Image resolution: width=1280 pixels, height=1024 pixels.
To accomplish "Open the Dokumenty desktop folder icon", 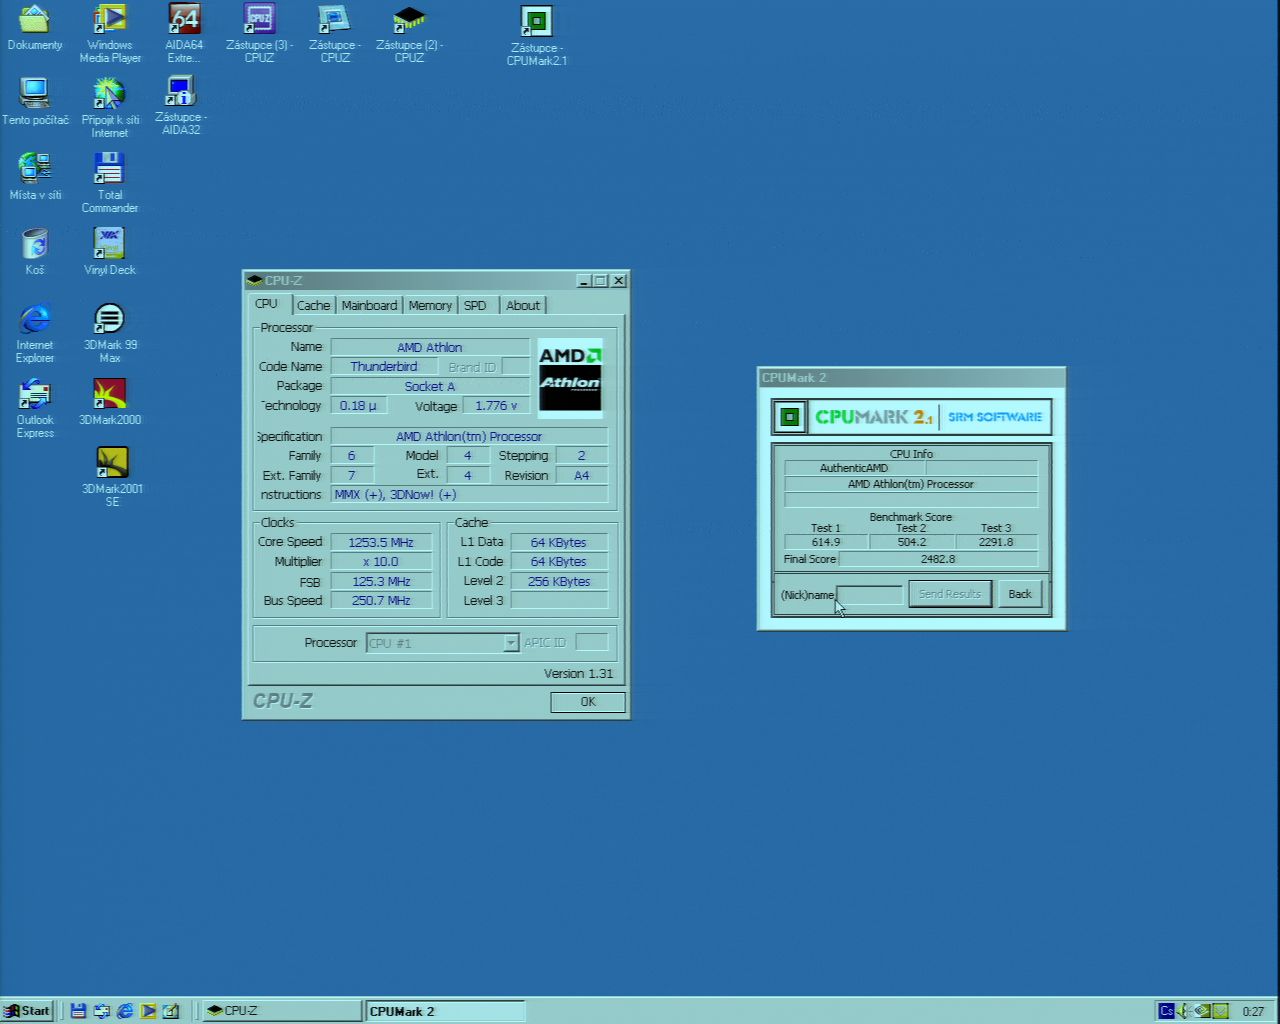I will (x=35, y=28).
